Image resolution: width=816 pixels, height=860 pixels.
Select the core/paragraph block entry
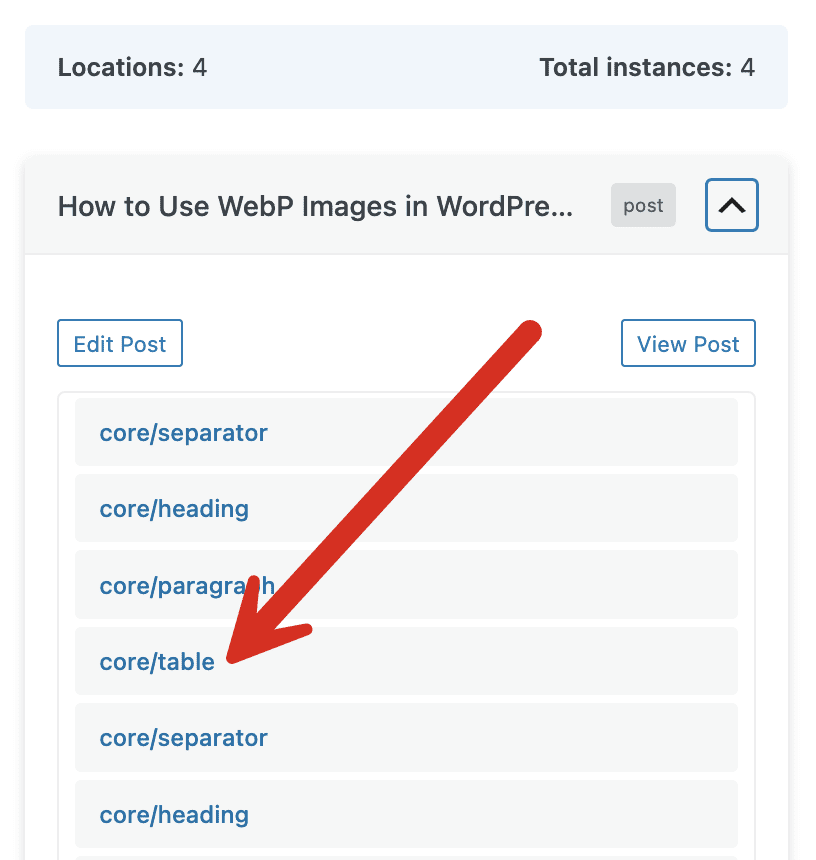point(186,585)
